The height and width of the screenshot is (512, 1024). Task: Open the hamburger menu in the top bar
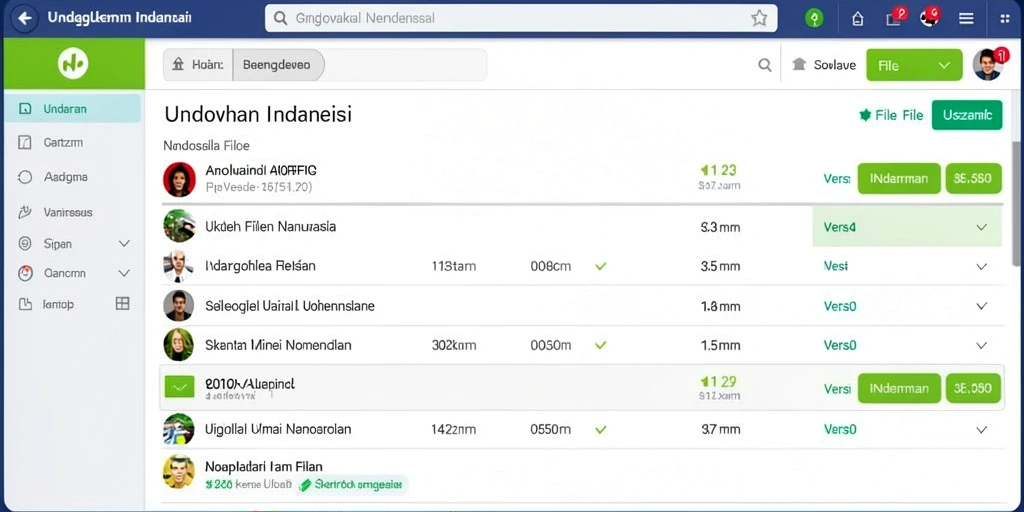(x=967, y=18)
